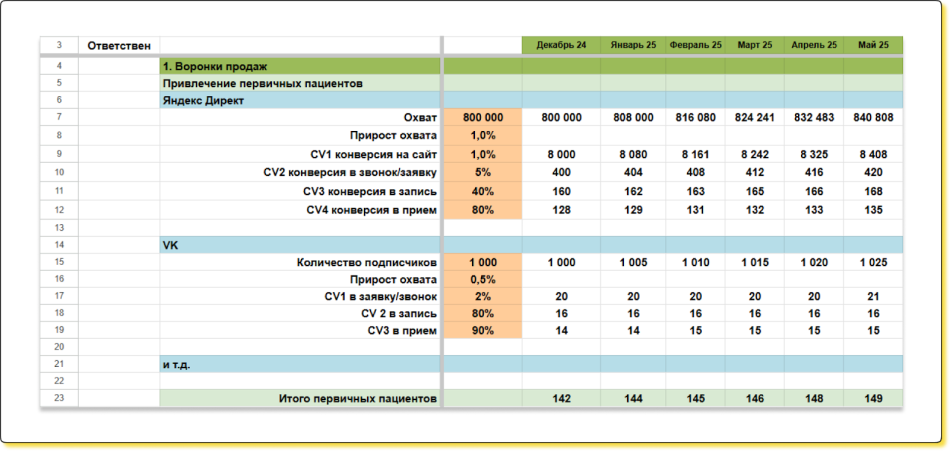Select the "Ответствен" header cell
Screen dimensions: 950x451
coord(119,46)
